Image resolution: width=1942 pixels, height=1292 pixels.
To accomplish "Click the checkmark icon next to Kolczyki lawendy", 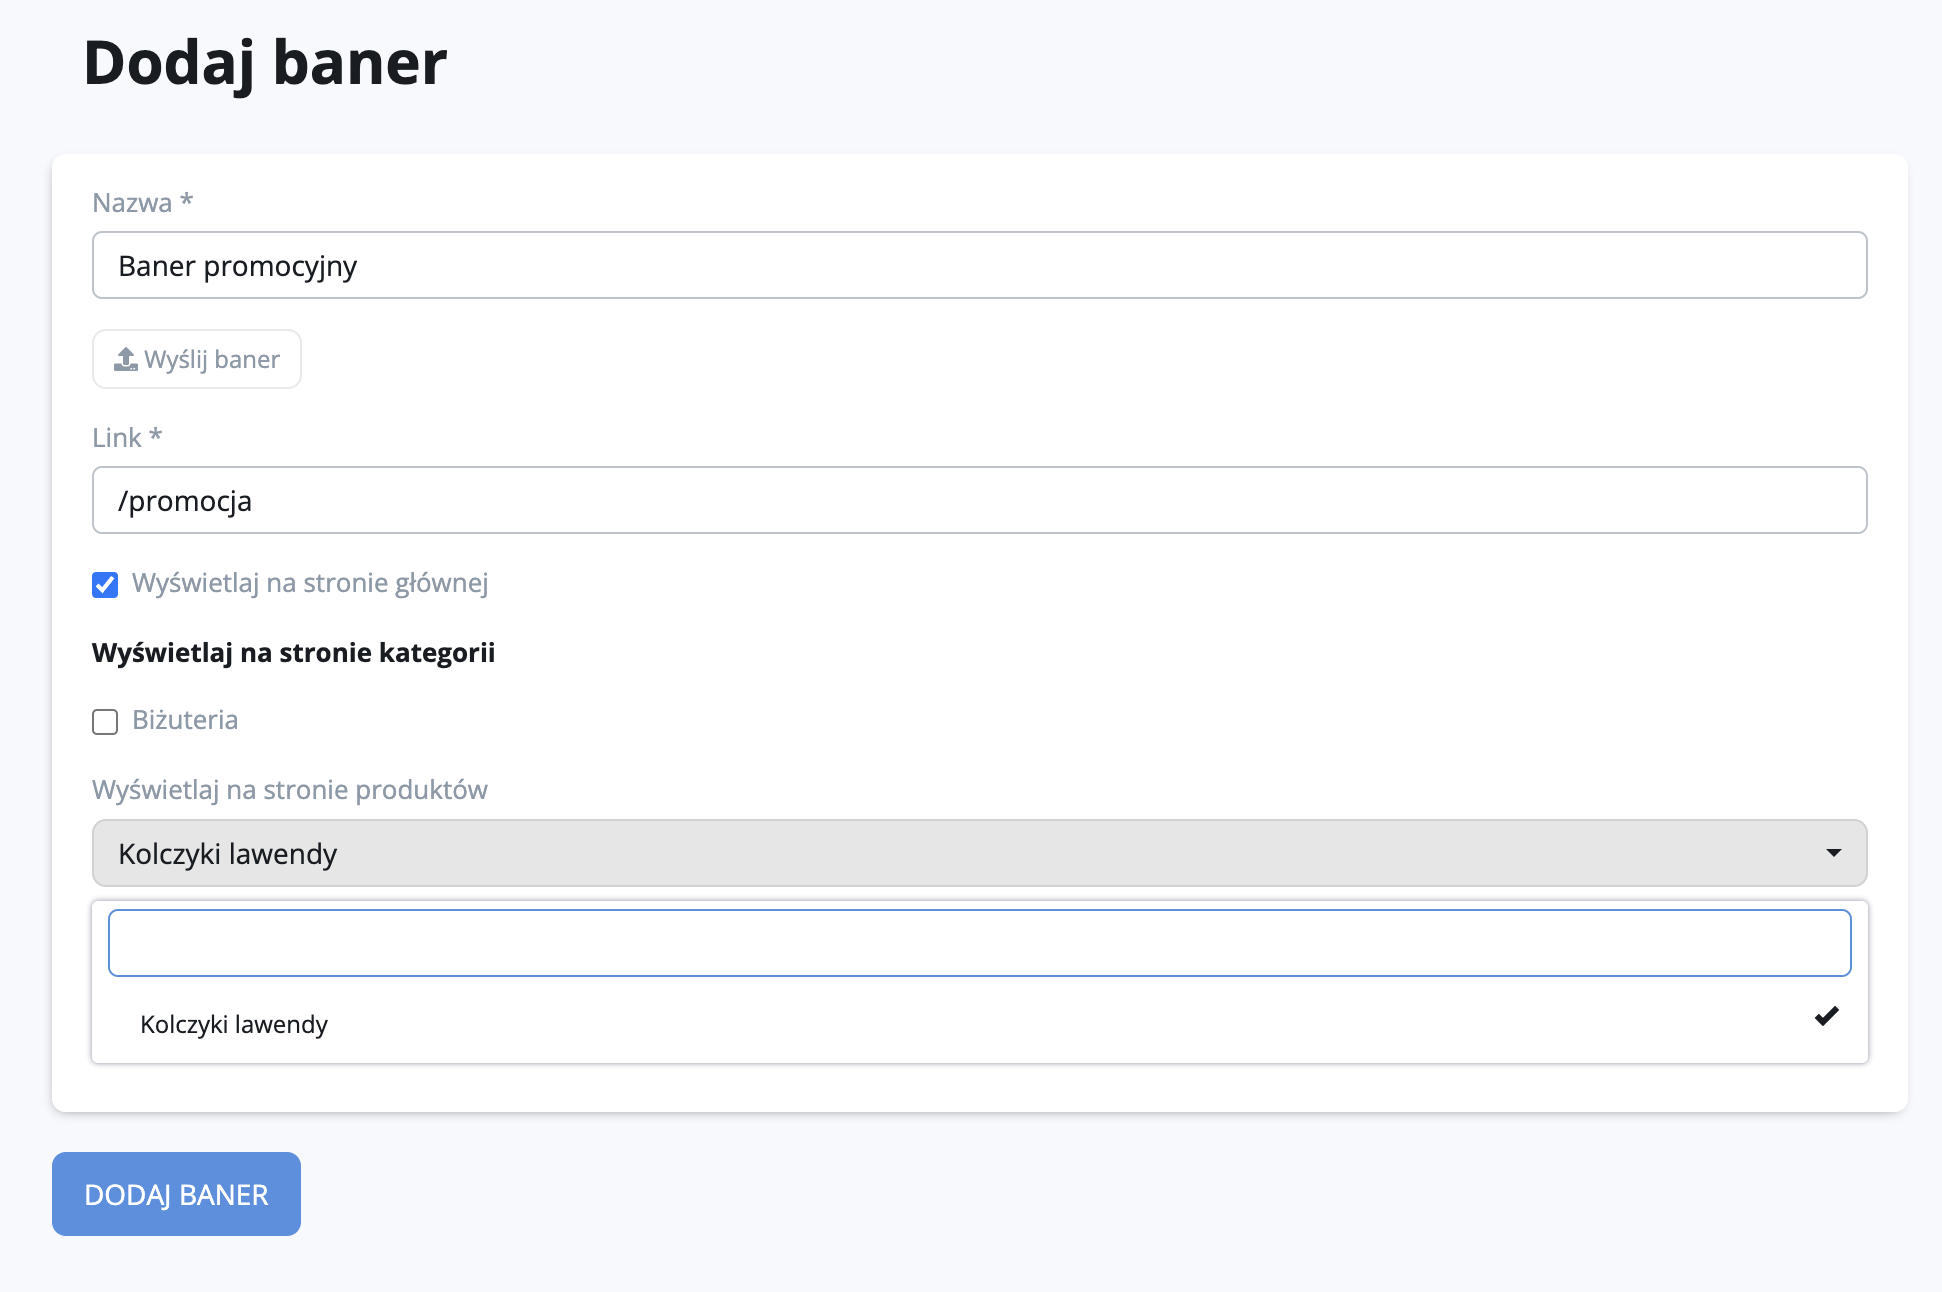I will [1826, 1016].
